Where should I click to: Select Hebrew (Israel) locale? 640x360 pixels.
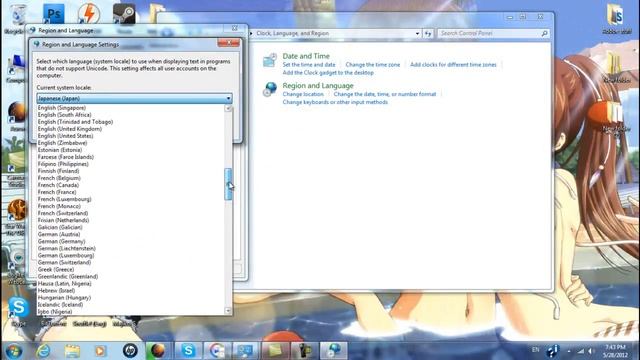pos(56,291)
